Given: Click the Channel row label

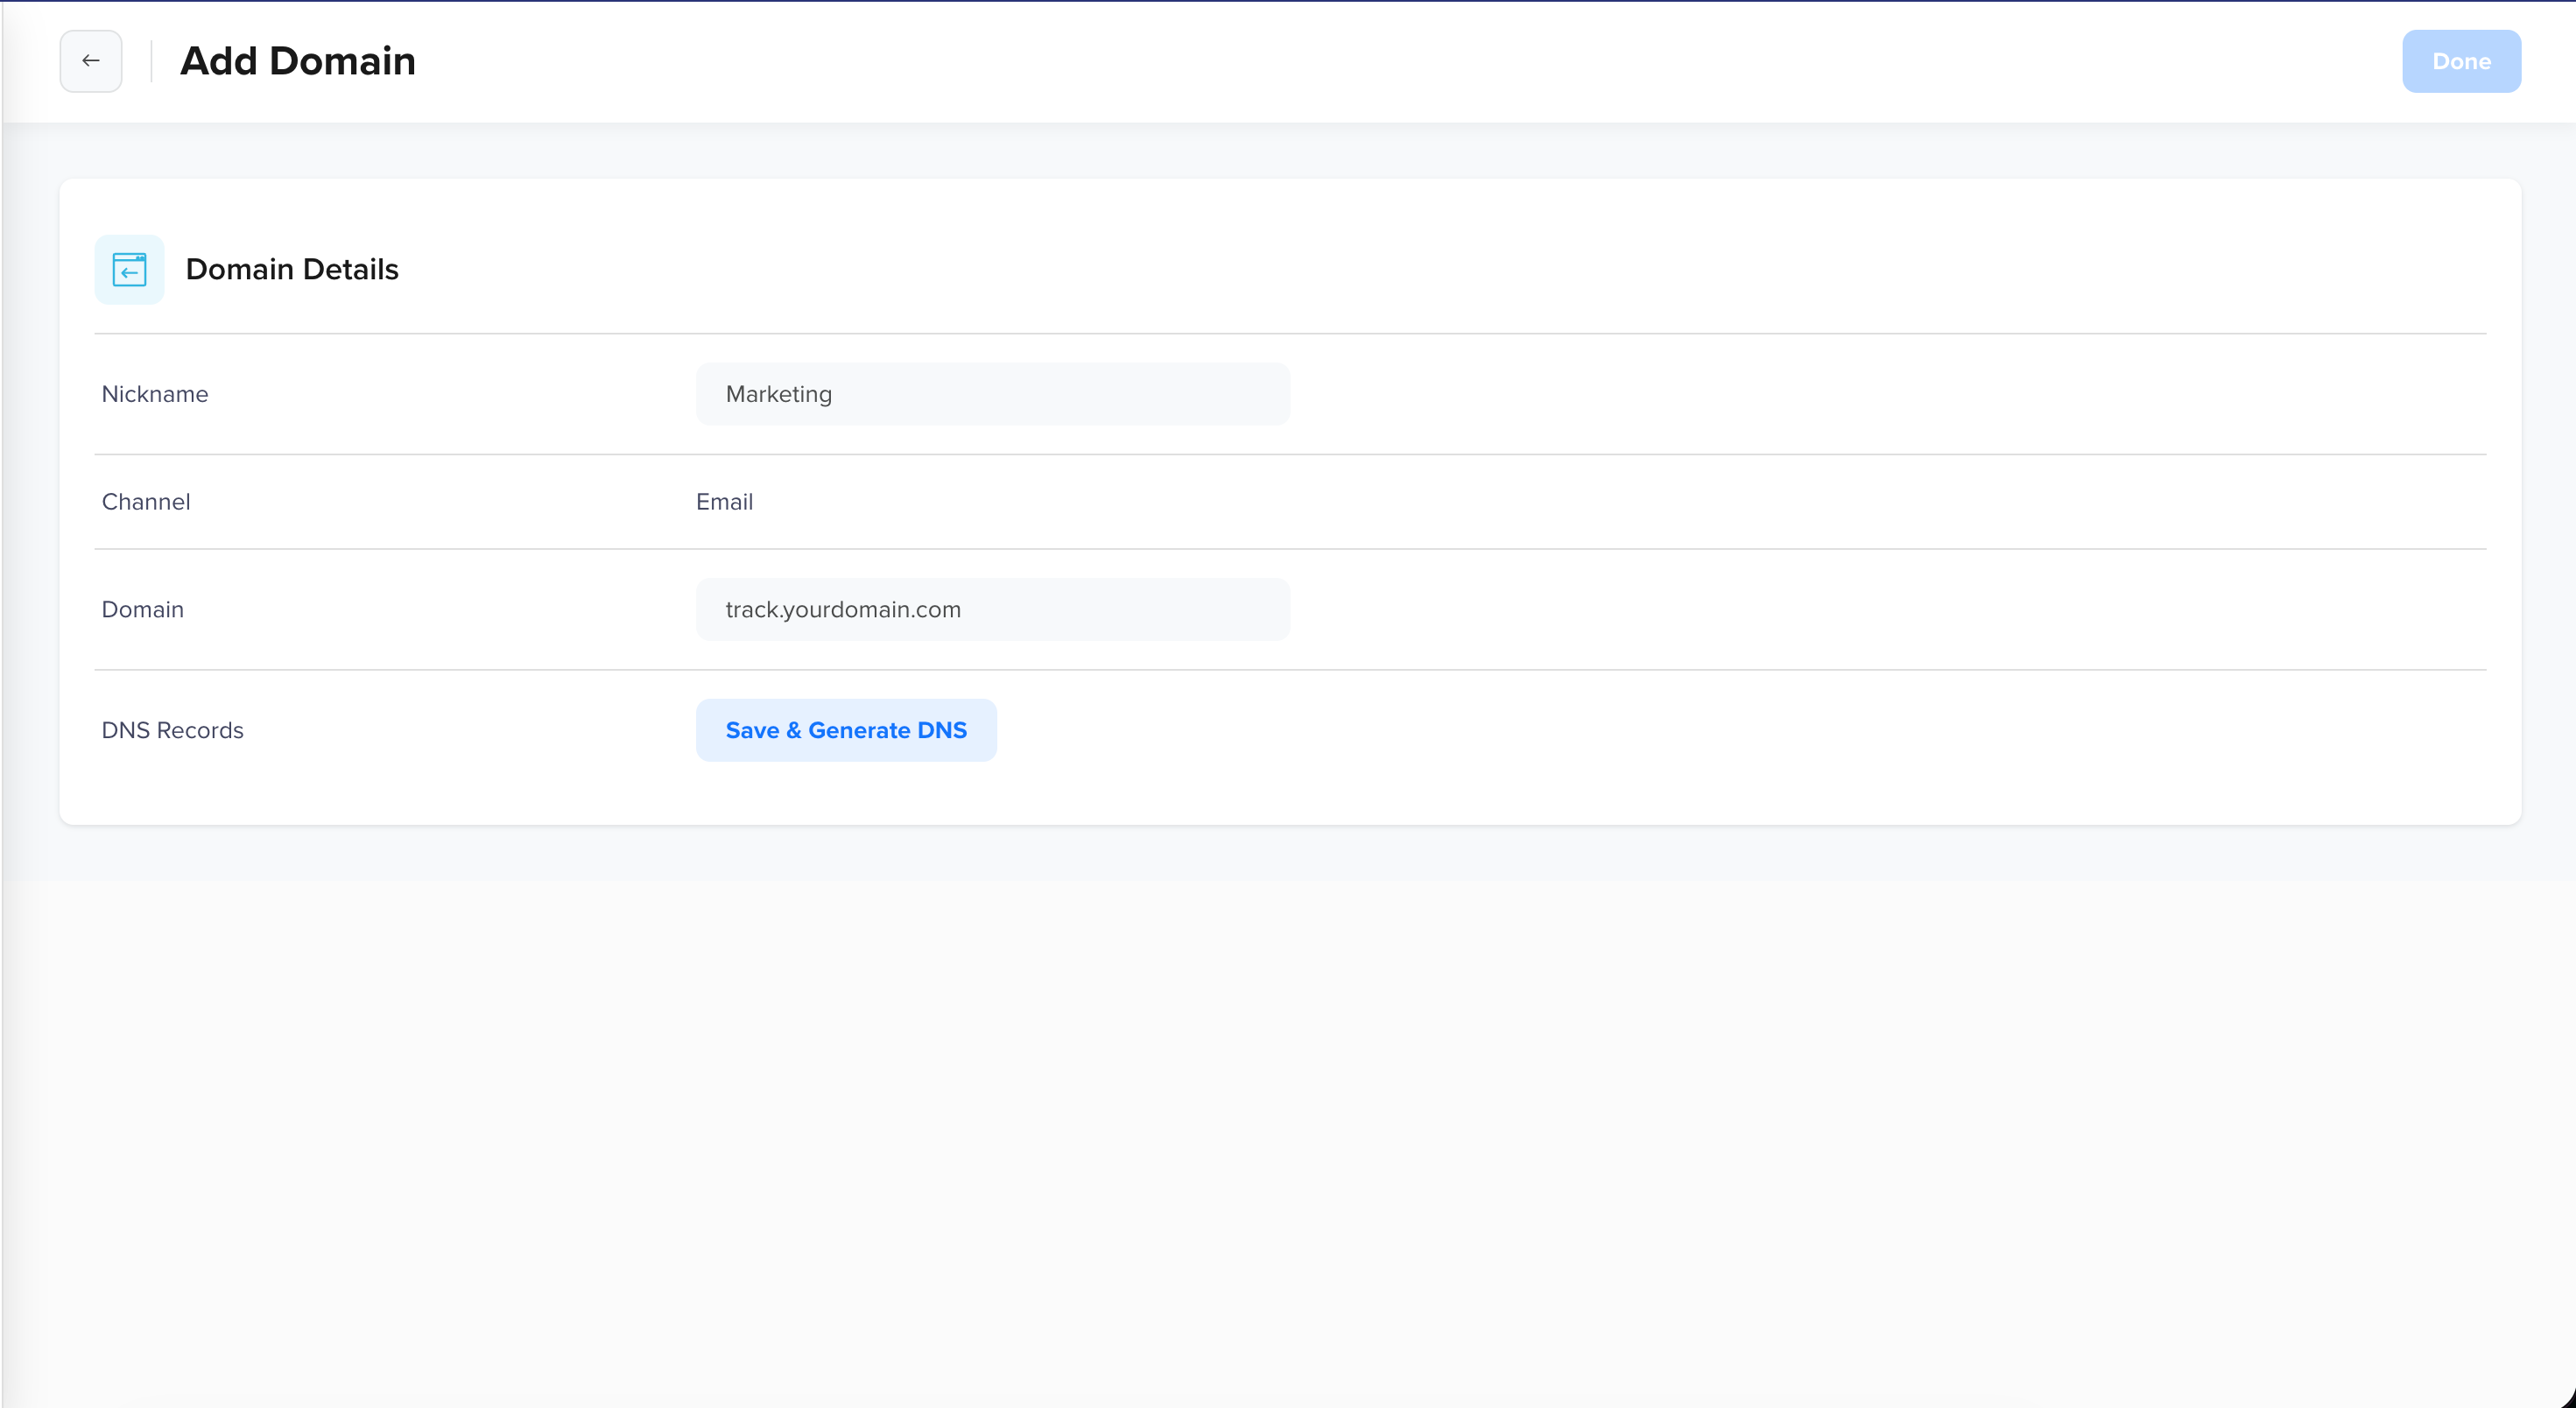Looking at the screenshot, I should click(x=146, y=502).
